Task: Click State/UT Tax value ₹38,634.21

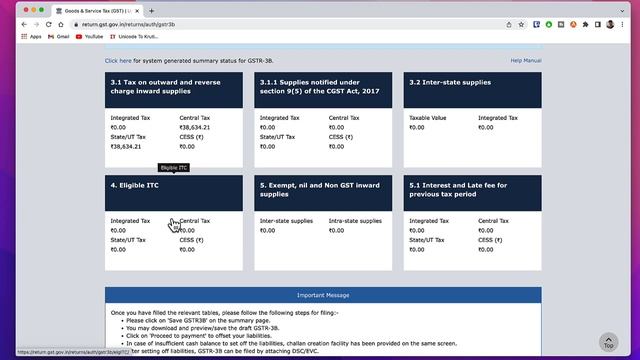Action: (126, 147)
